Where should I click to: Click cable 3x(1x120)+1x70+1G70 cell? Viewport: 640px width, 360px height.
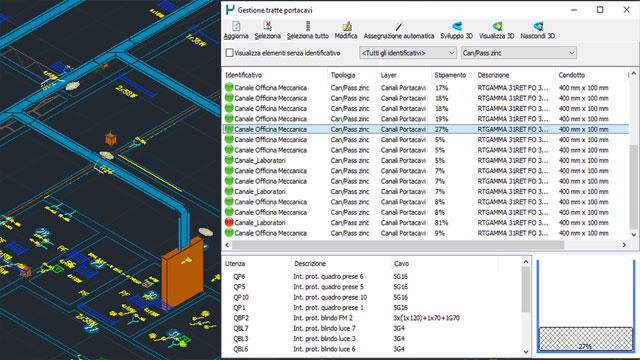(x=427, y=318)
